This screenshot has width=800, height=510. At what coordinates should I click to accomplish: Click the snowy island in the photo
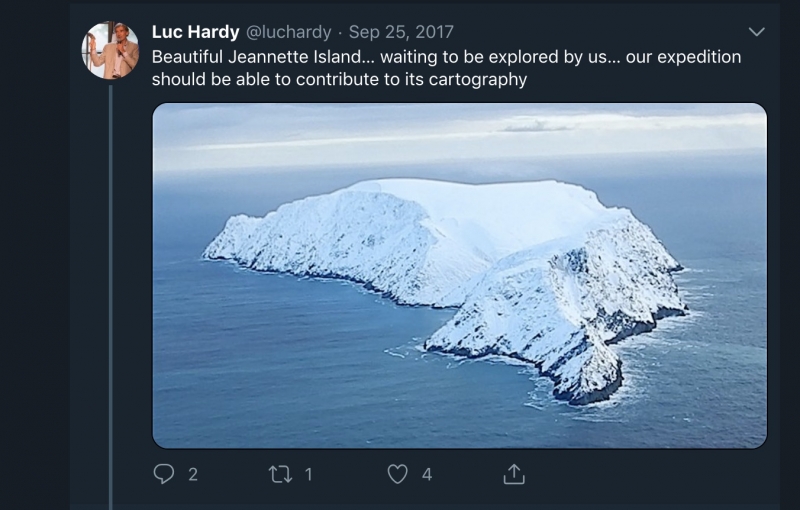coord(450,250)
